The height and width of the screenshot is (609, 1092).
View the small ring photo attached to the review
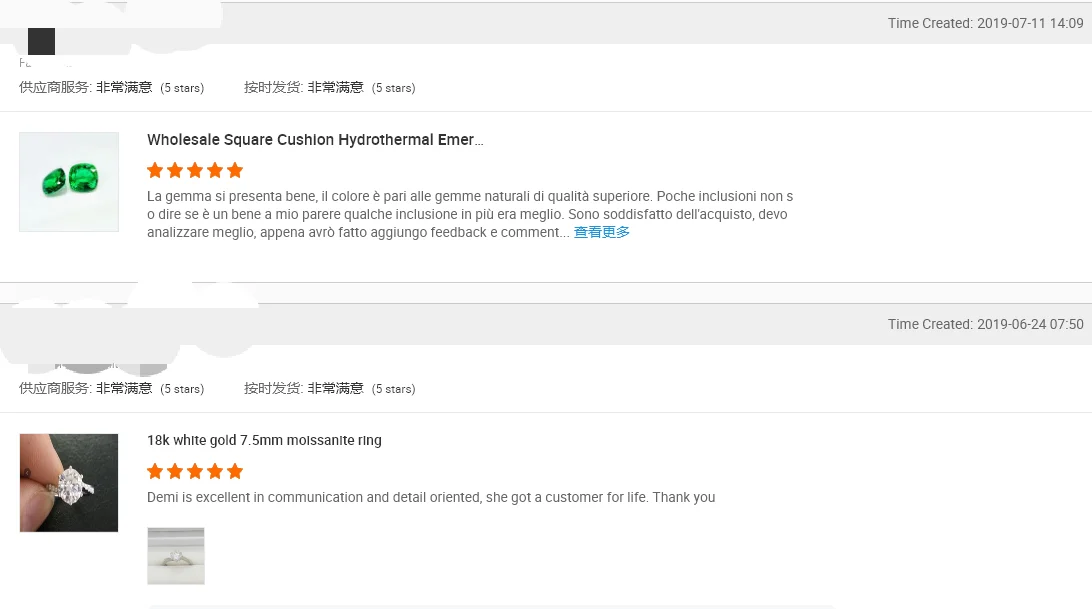tap(176, 556)
